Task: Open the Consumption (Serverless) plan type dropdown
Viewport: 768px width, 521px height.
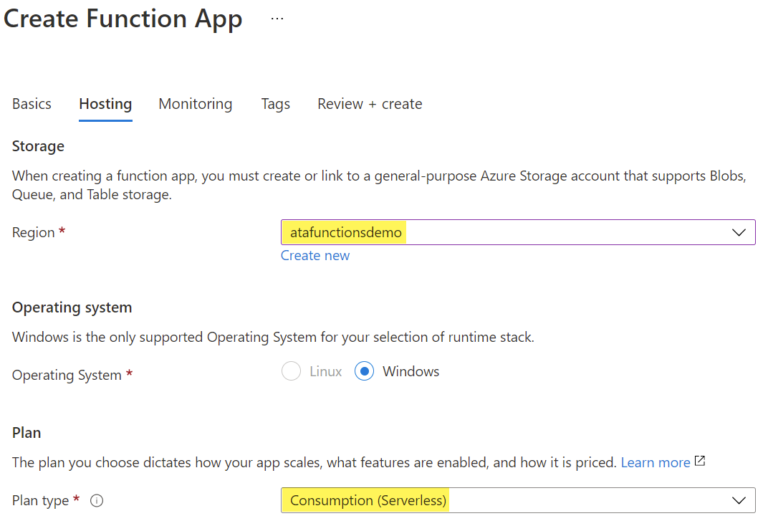Action: [x=518, y=500]
